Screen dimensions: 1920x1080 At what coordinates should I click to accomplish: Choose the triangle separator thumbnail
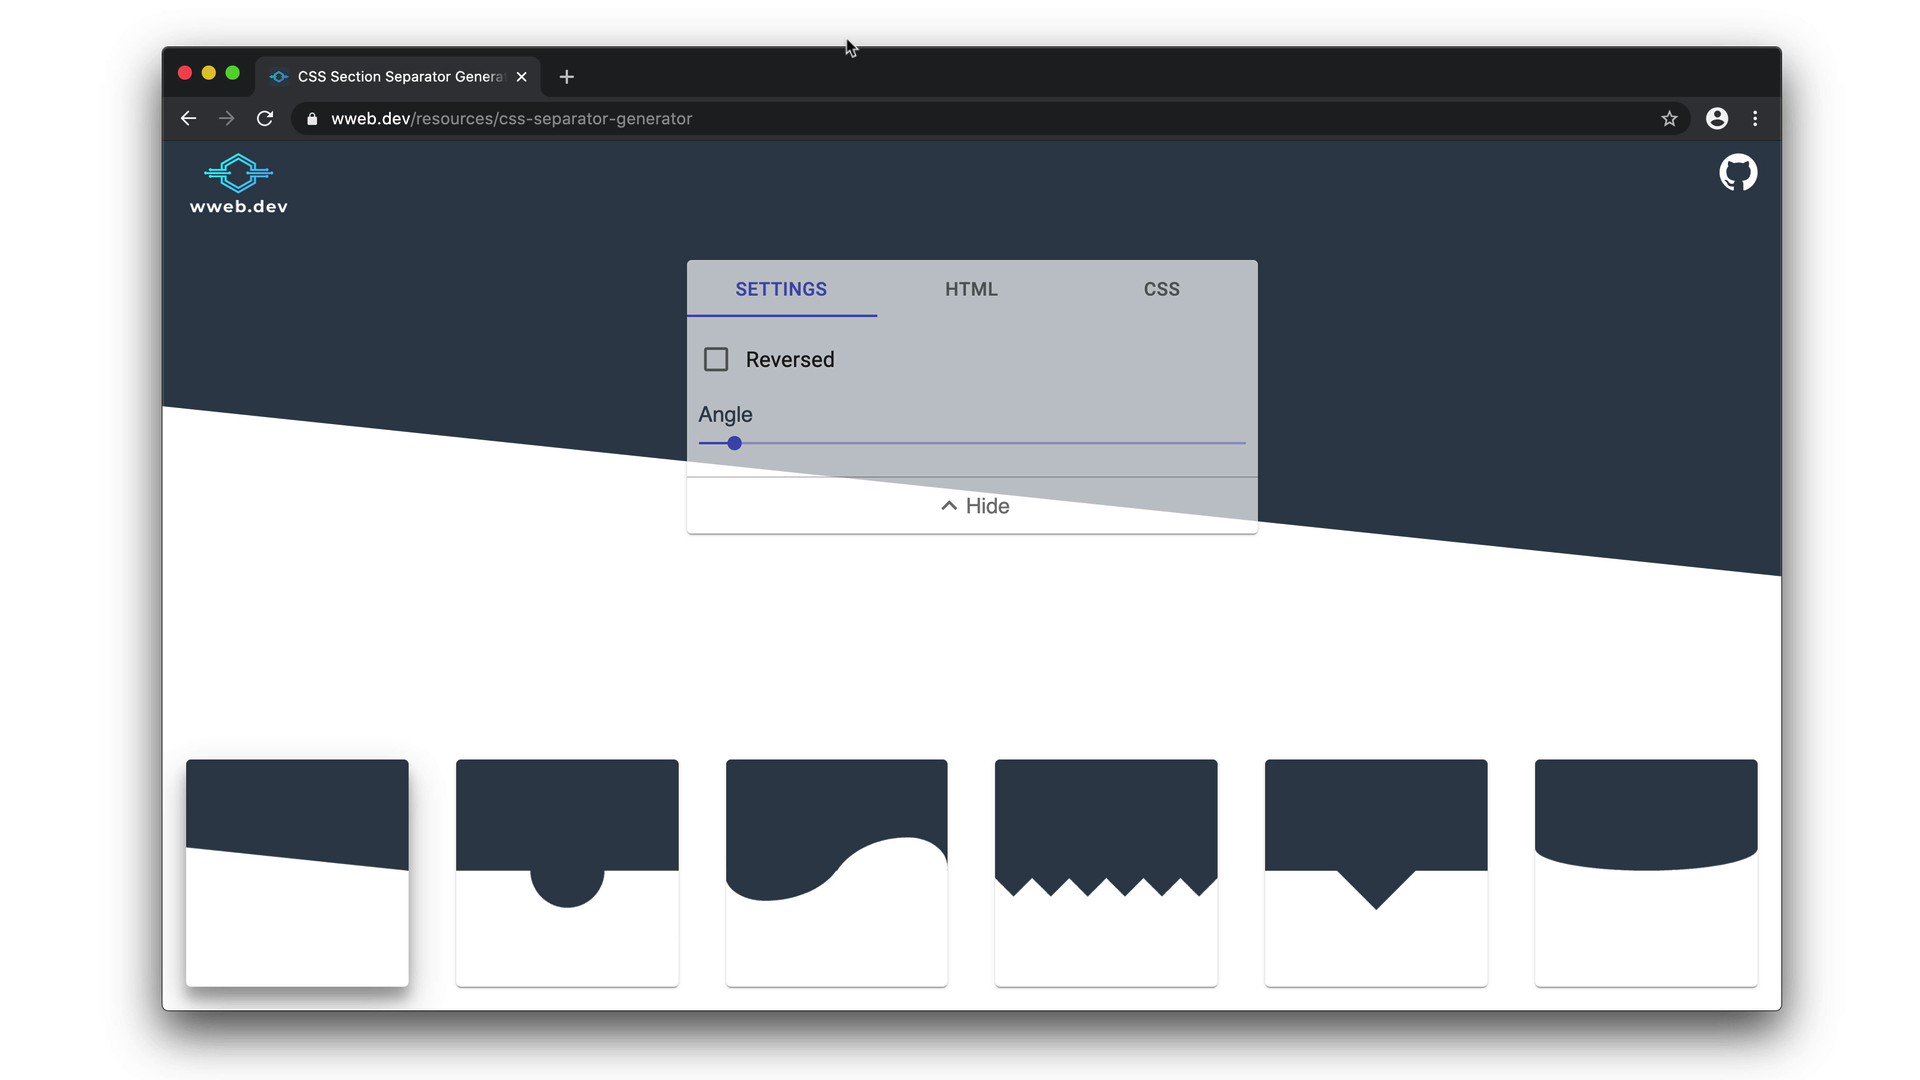click(x=1376, y=872)
